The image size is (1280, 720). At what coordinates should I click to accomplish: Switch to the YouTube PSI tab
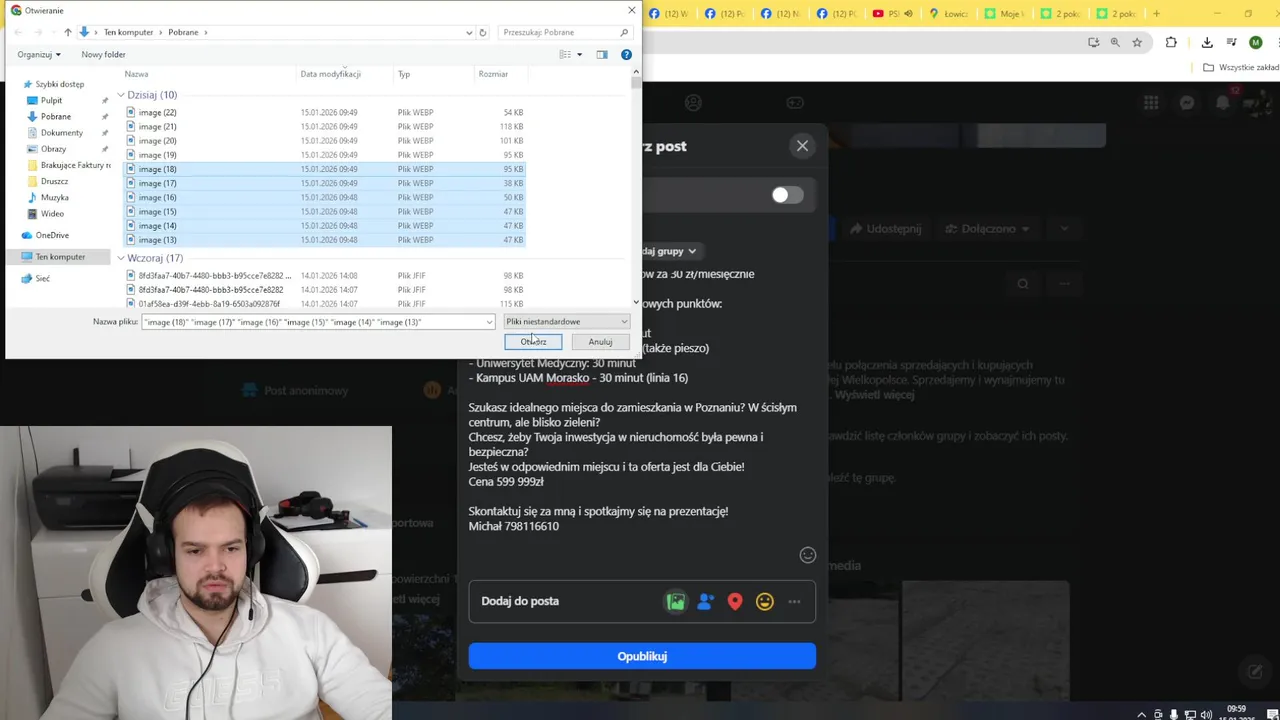pyautogui.click(x=890, y=13)
